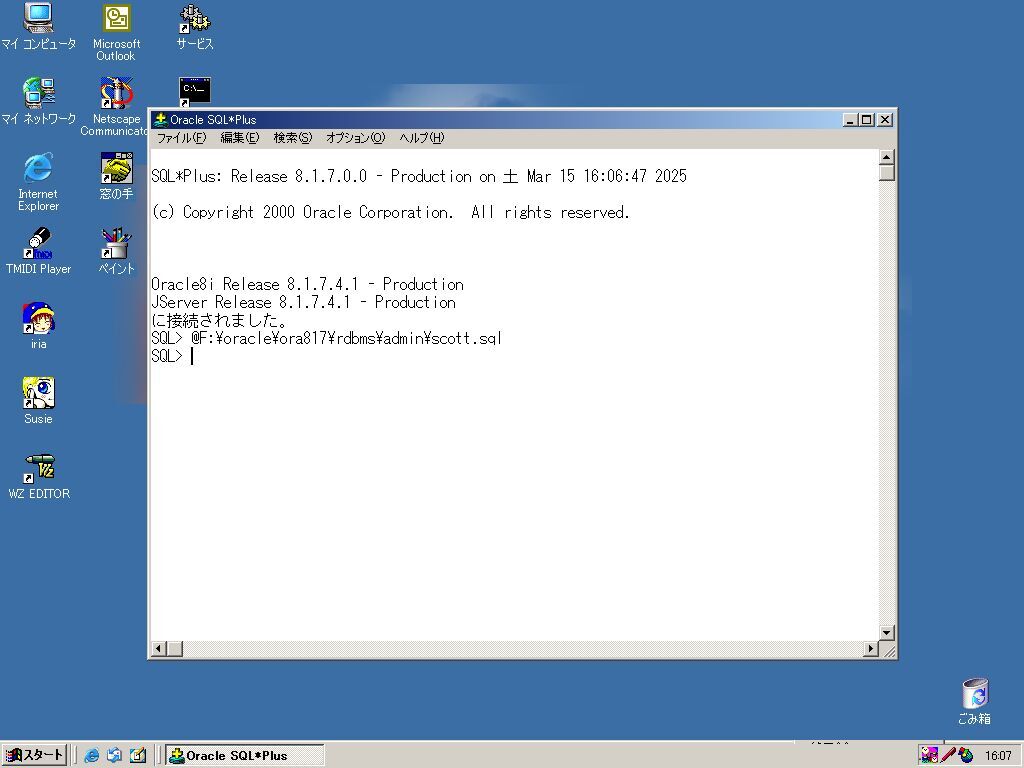Click SQL*Plus: Release 8.1.7.0.0 line
Screen dimensions: 1024x768
click(x=419, y=176)
